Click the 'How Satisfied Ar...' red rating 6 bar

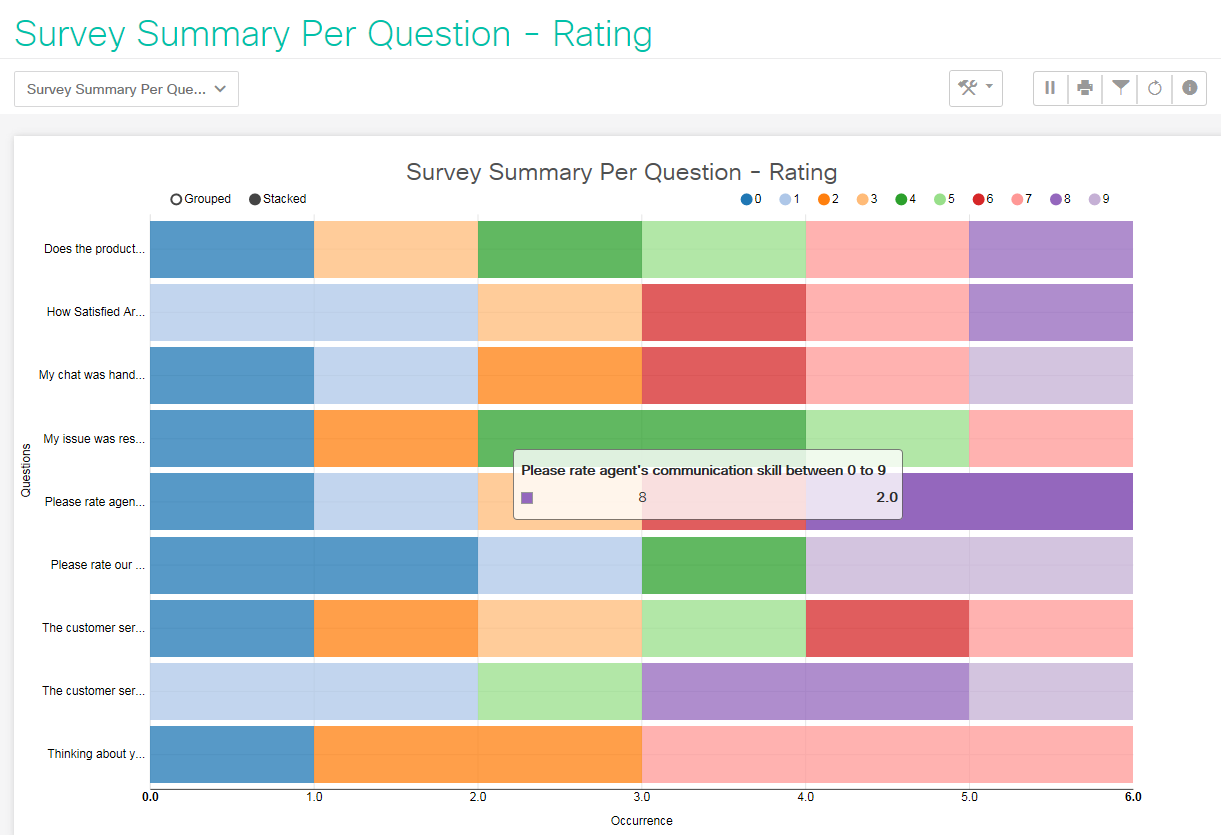[723, 312]
